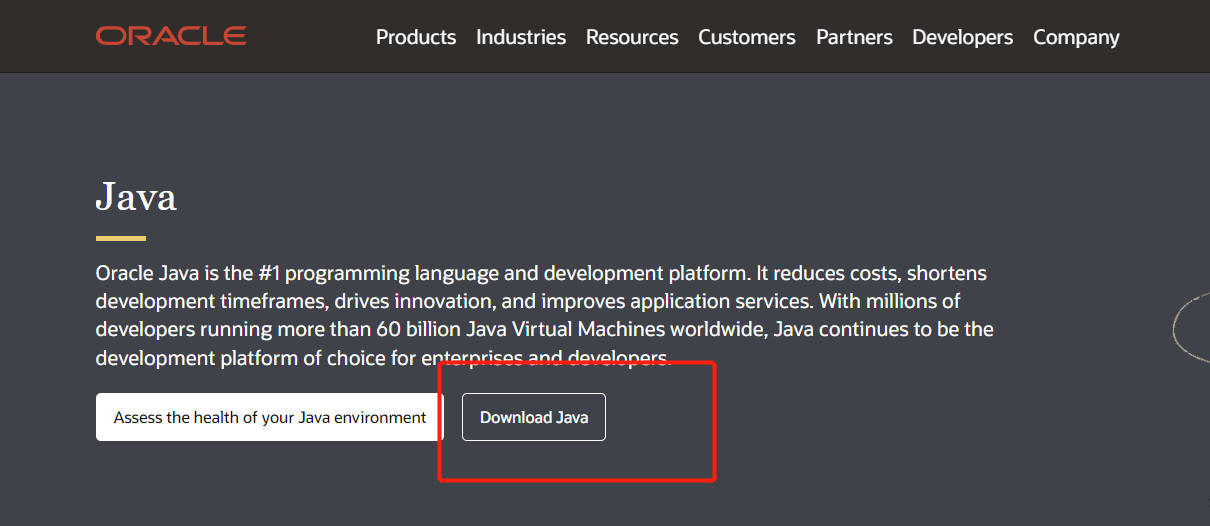Viewport: 1210px width, 526px height.
Task: Open the Company menu
Action: (x=1076, y=37)
